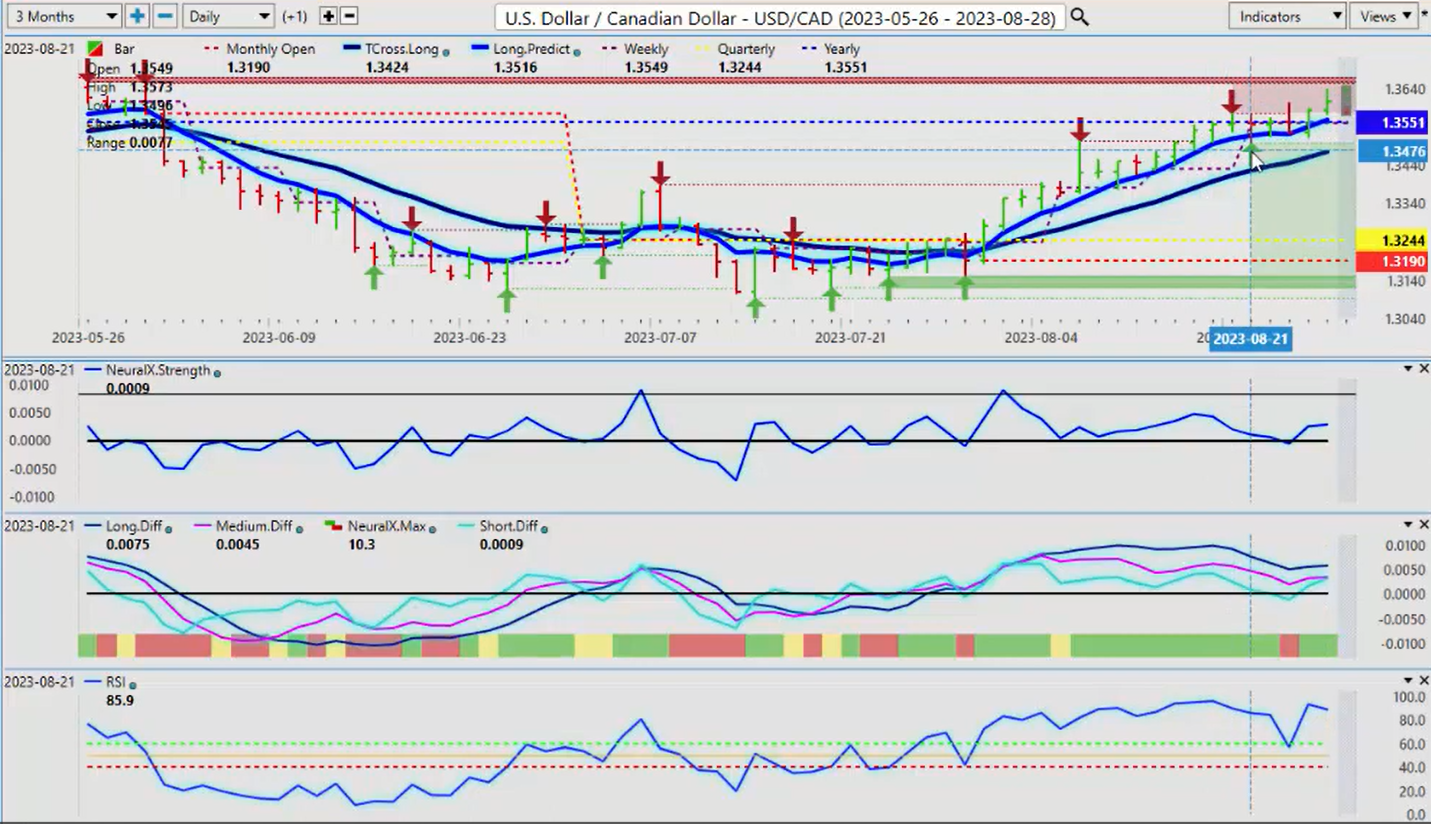This screenshot has height=824, width=1431.
Task: Click the 2023-07-07 date label
Action: point(659,338)
